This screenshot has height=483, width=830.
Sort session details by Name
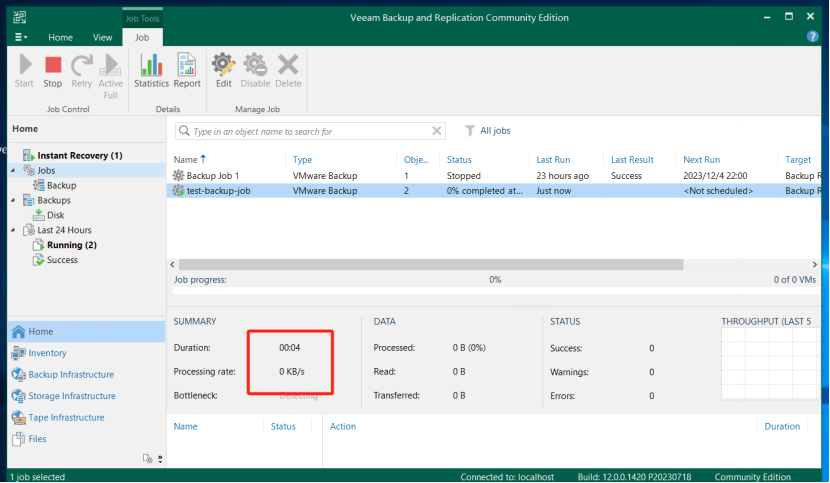pos(185,426)
